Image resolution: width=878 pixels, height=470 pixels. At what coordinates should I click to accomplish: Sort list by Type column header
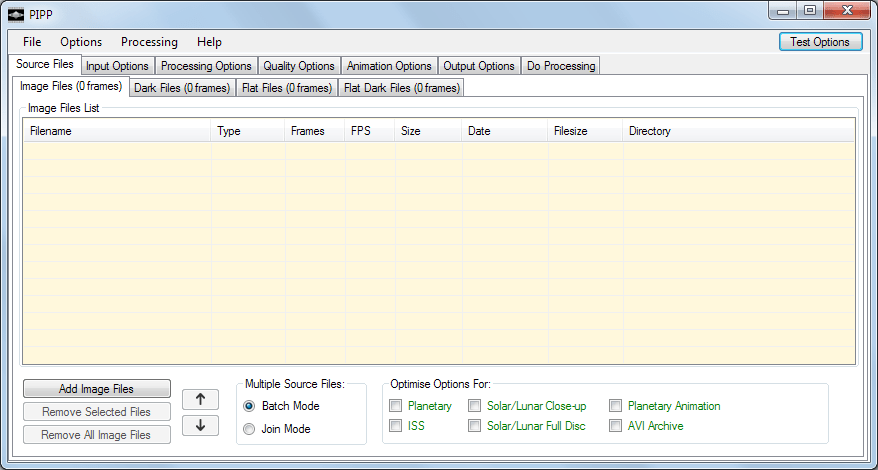[247, 131]
